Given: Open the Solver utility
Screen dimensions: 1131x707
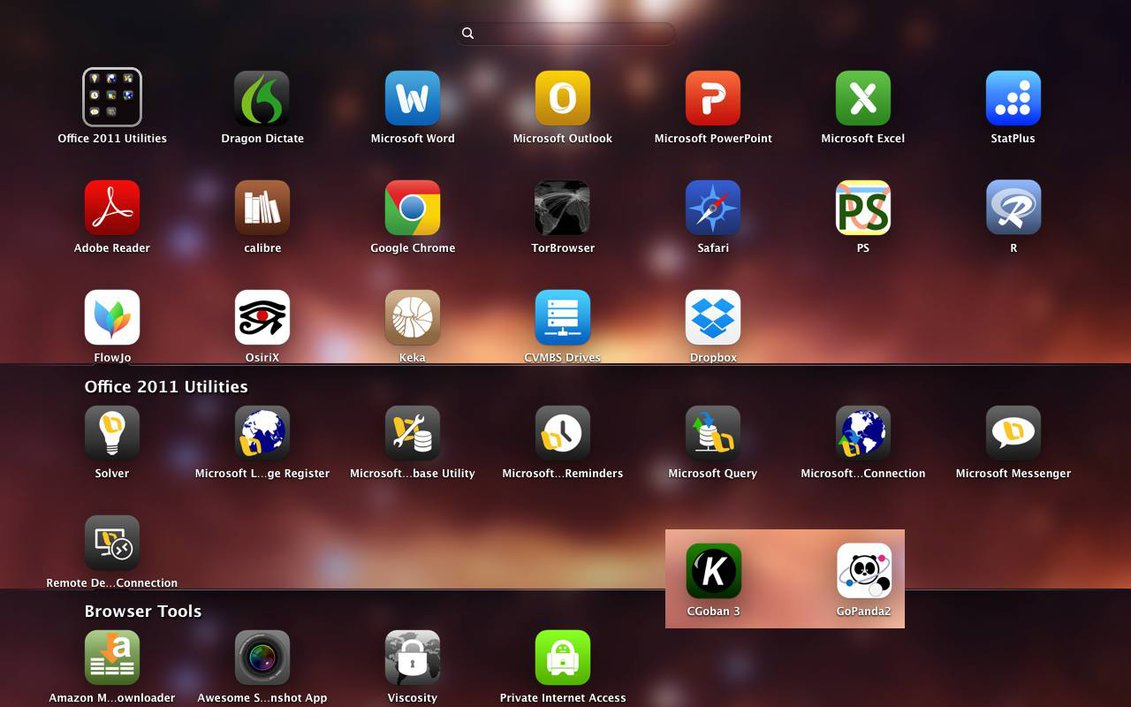Looking at the screenshot, I should [112, 433].
